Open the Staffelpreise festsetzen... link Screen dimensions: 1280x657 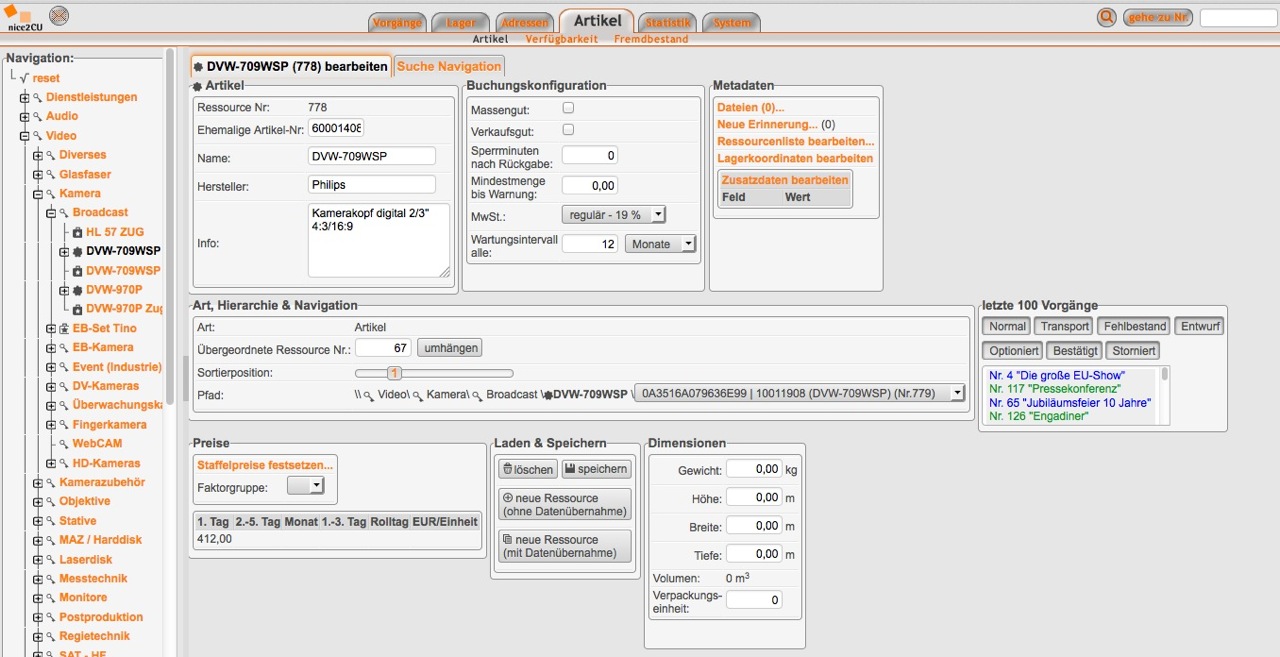pos(265,465)
